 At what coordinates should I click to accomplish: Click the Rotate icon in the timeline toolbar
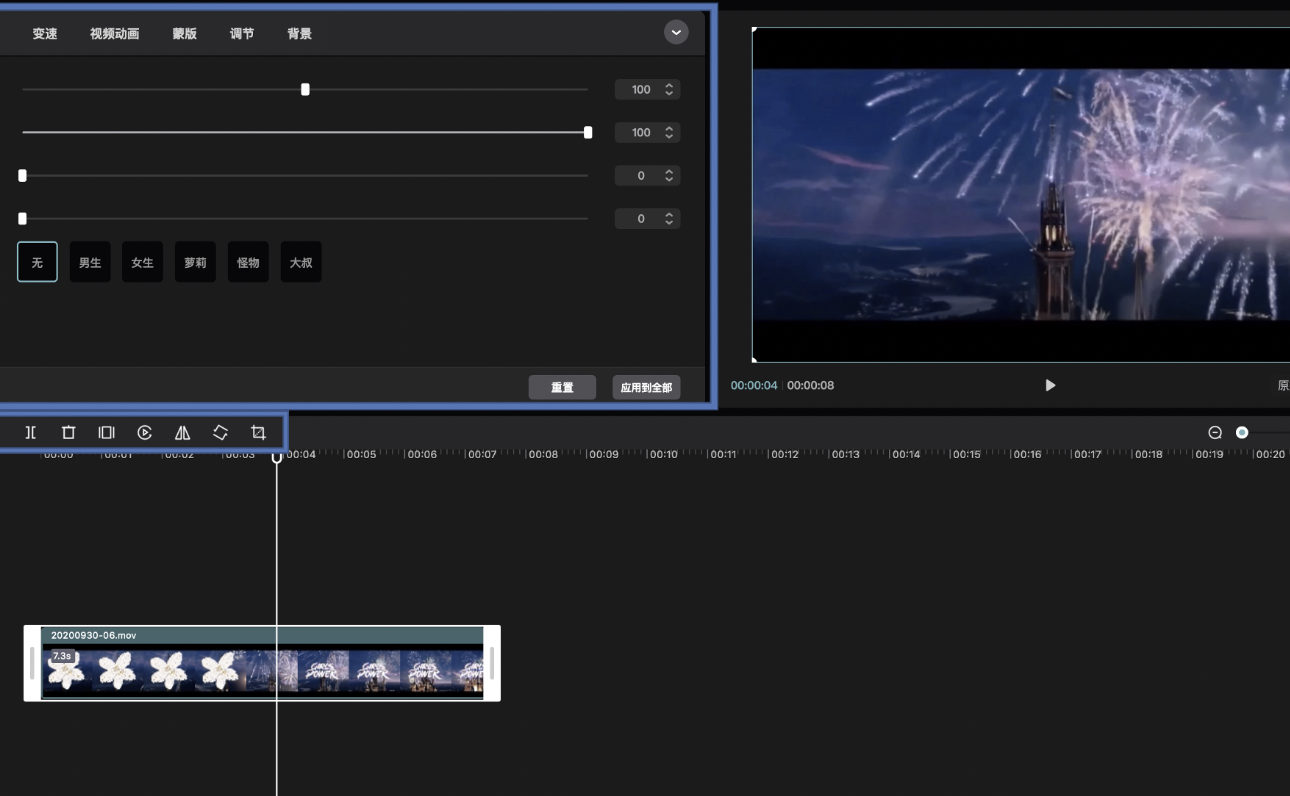point(220,433)
